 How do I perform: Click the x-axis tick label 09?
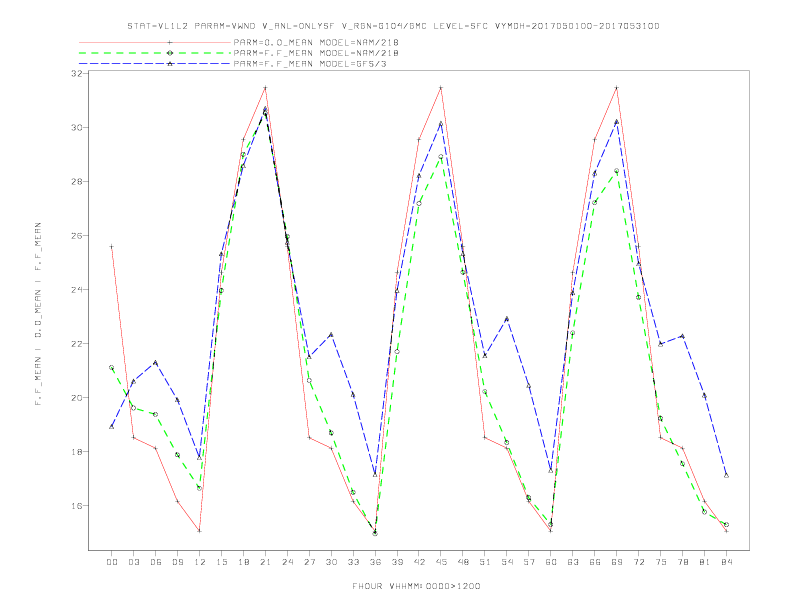[x=177, y=562]
